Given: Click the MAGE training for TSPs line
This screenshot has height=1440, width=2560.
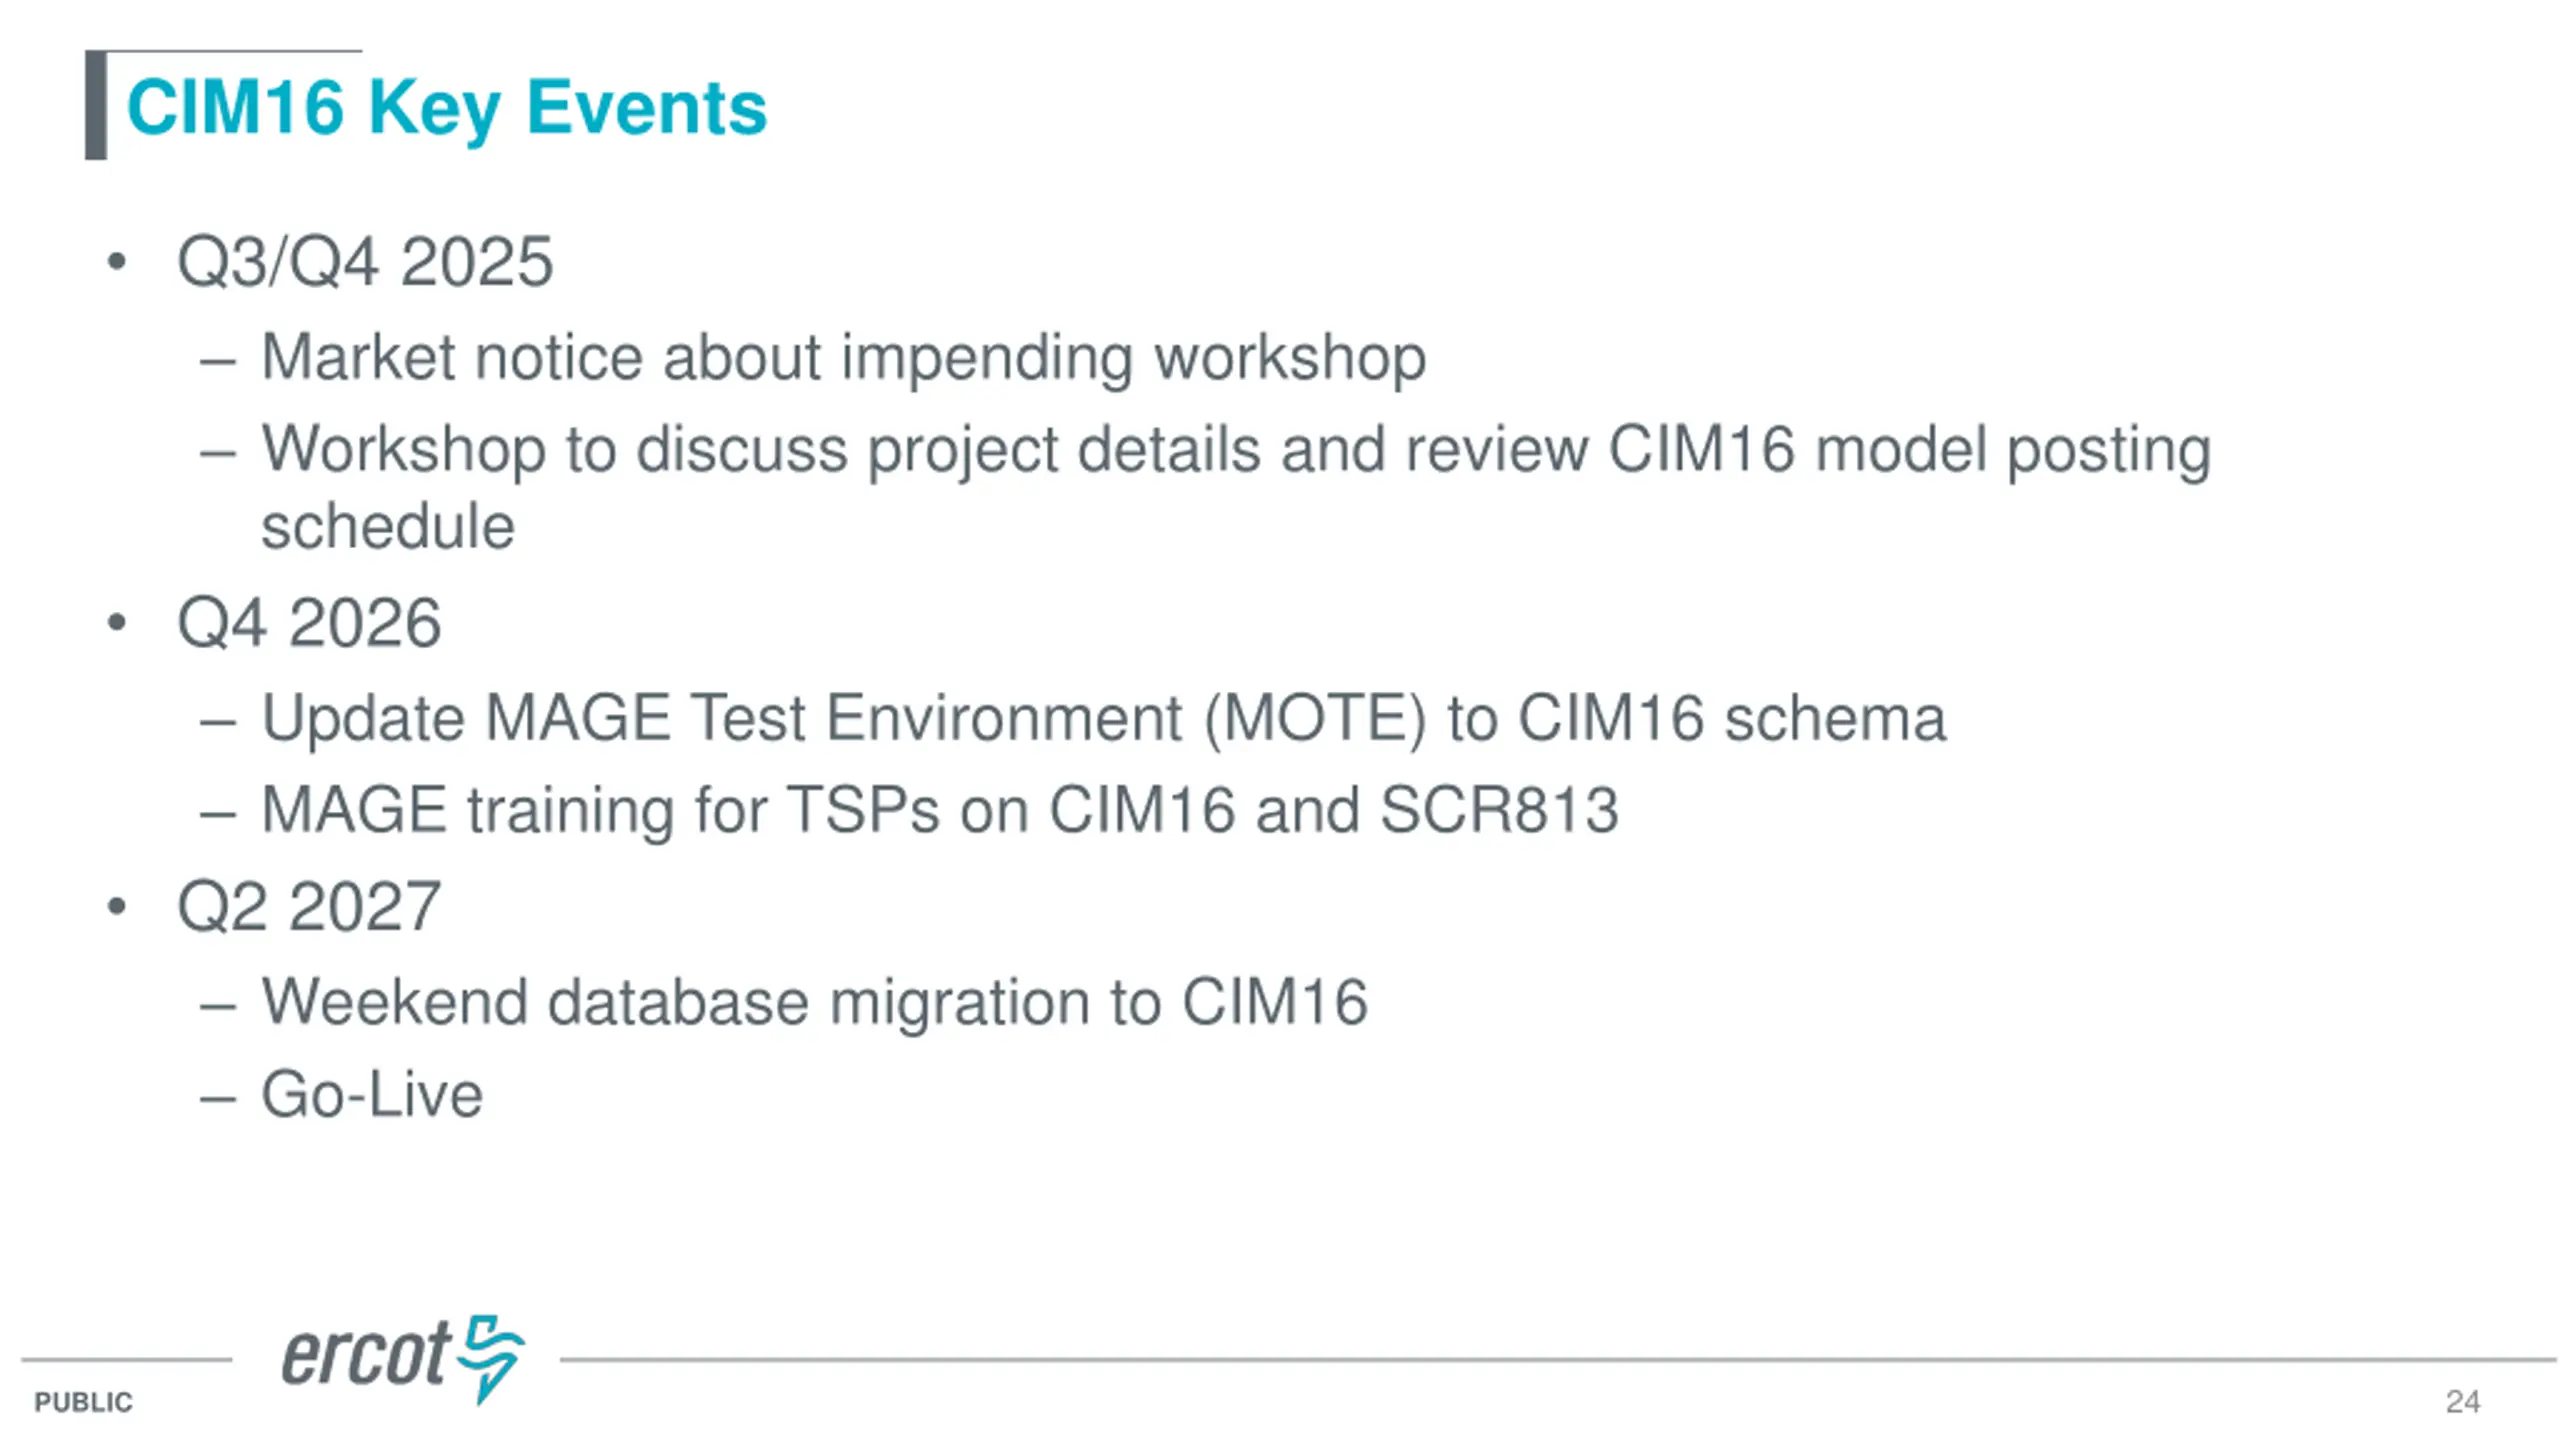Looking at the screenshot, I should click(x=940, y=810).
